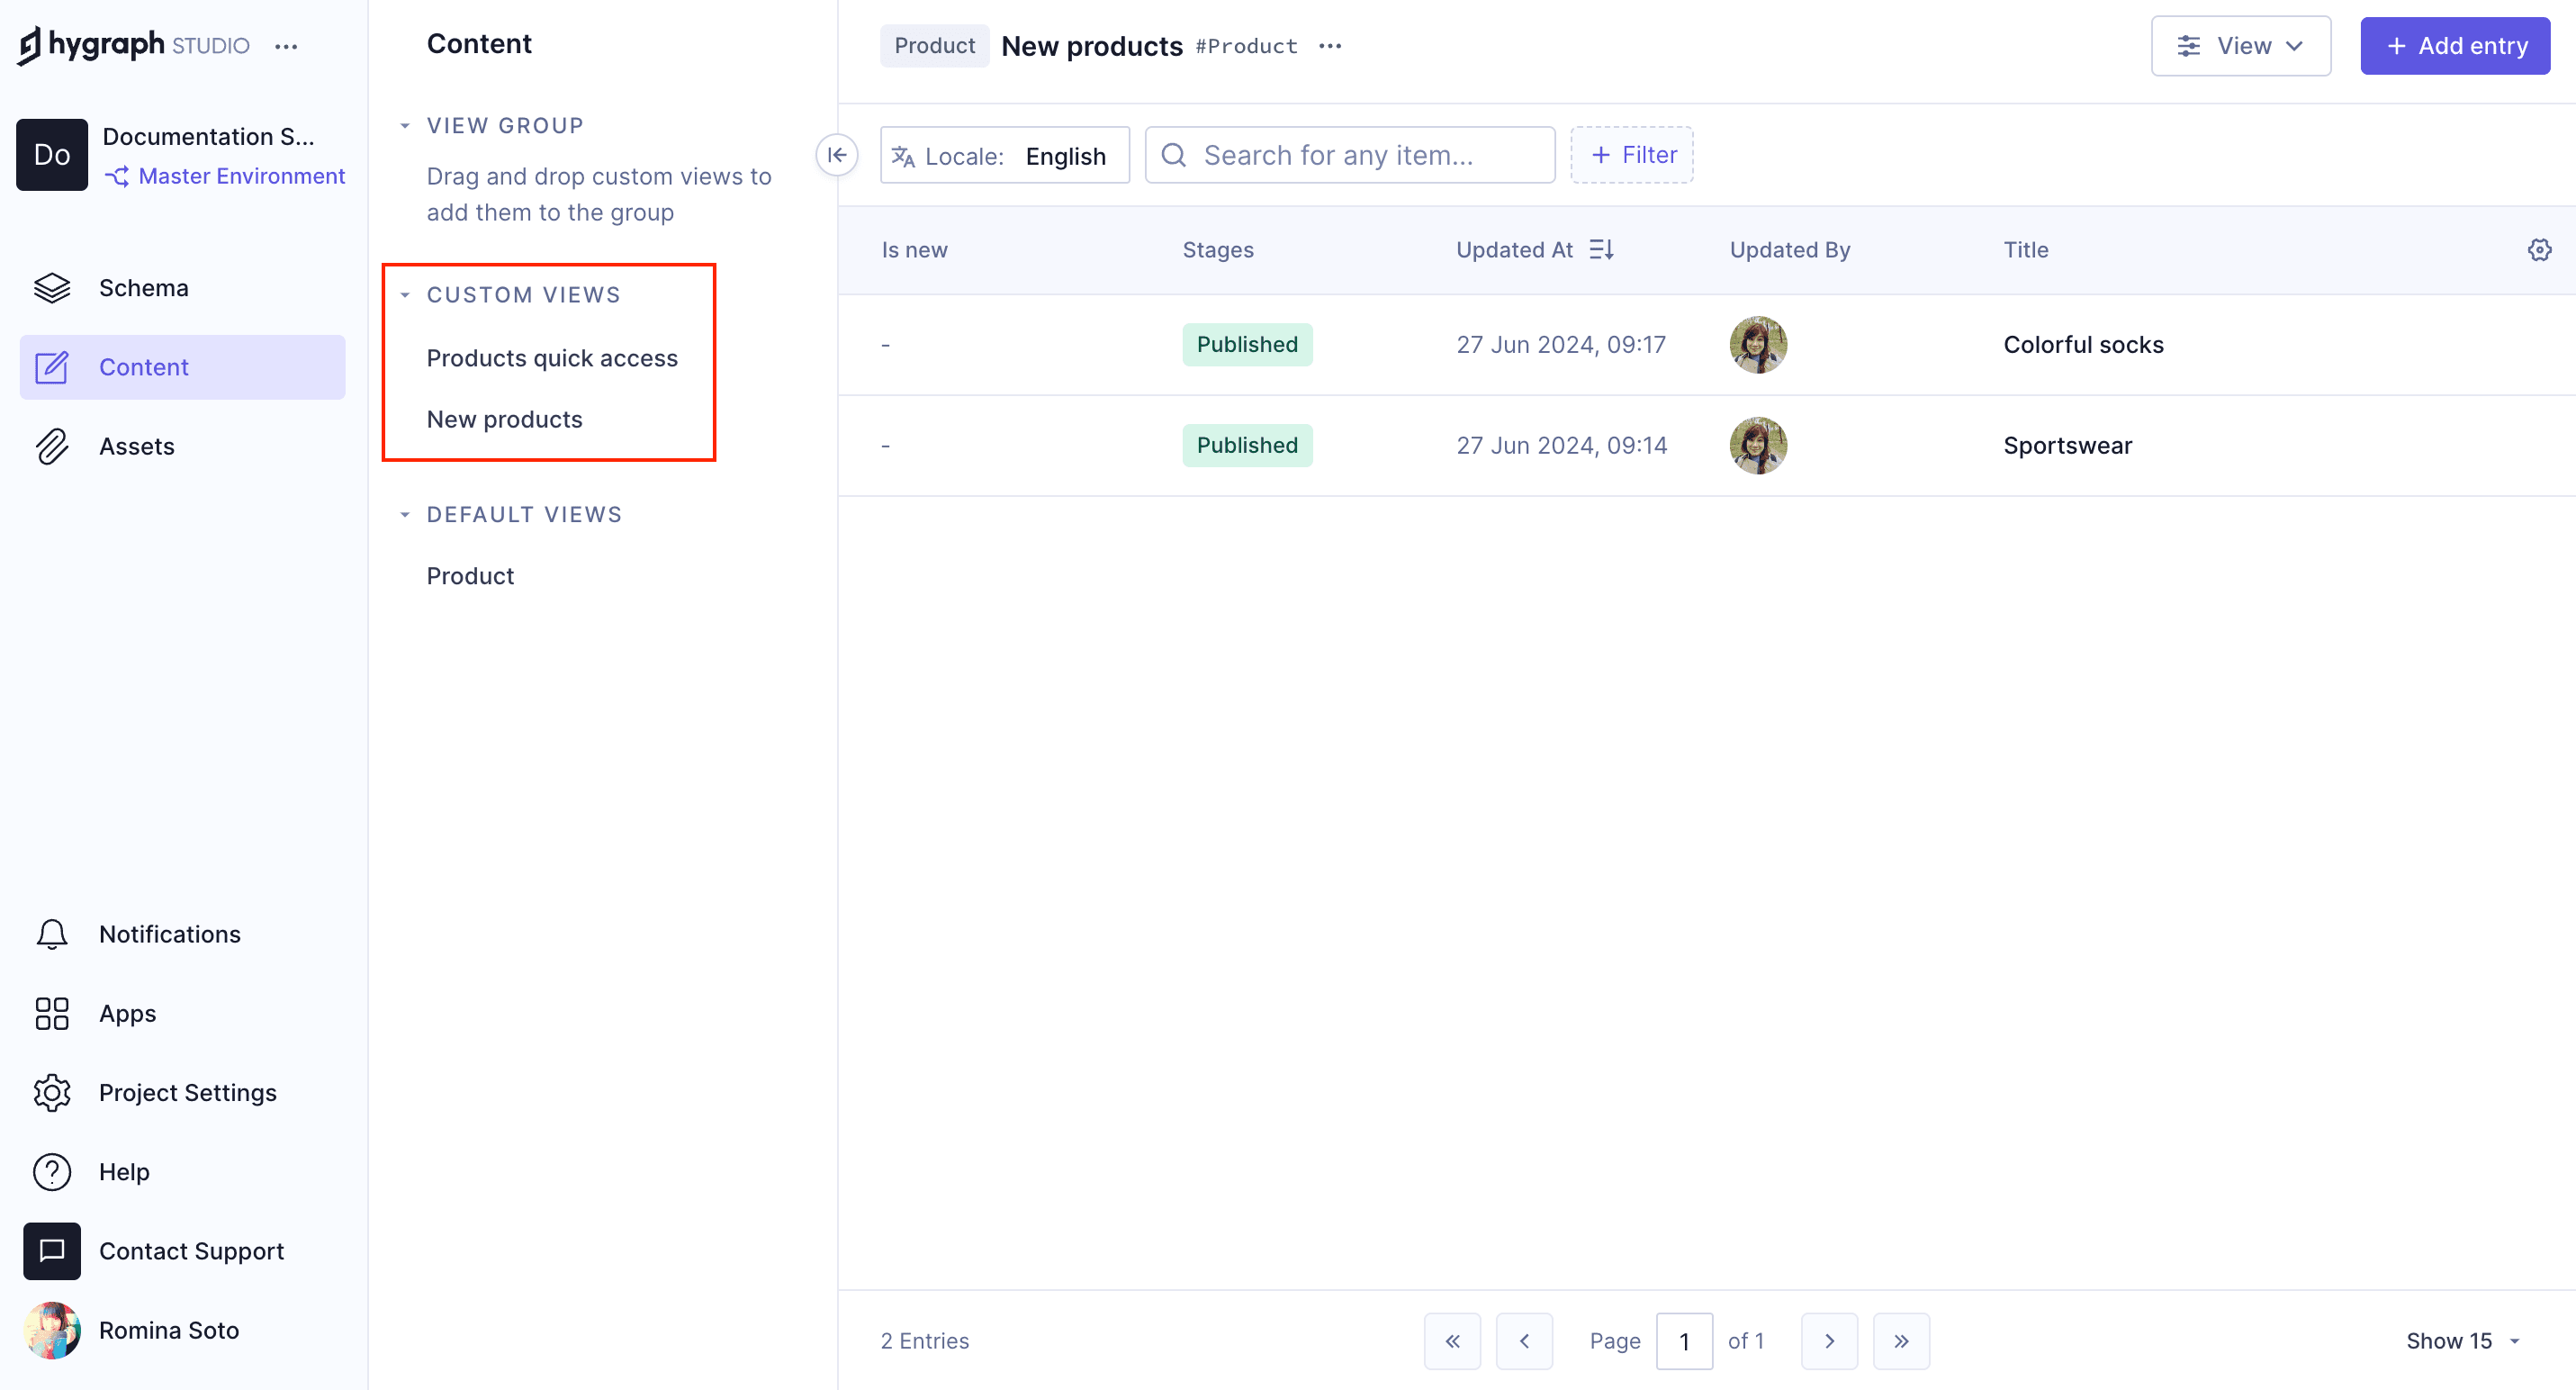Open the Schema section
The width and height of the screenshot is (2576, 1390).
(143, 287)
